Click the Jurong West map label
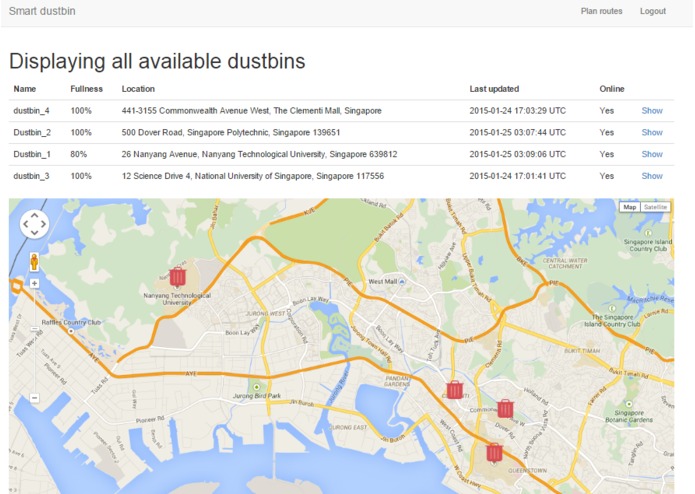Viewport: 695px width, 494px height. tap(266, 313)
